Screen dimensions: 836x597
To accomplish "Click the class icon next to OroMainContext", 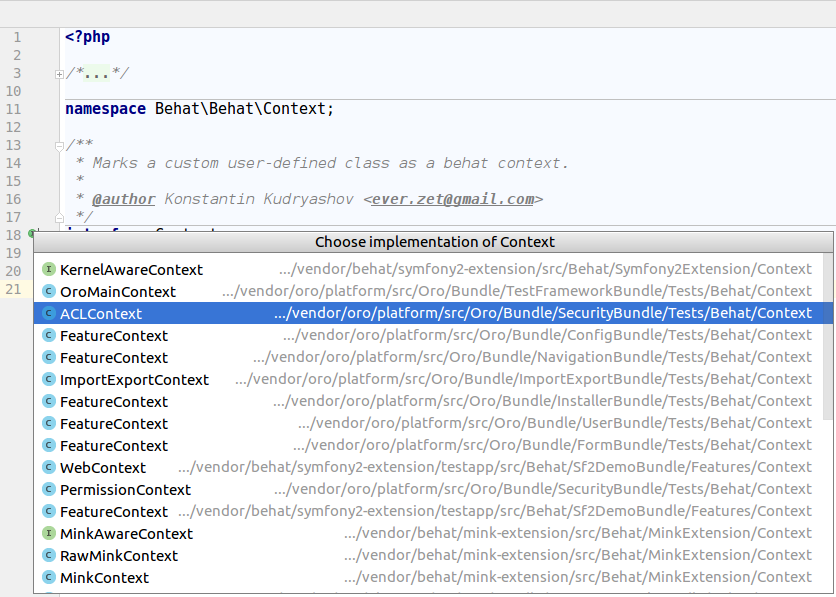I will pos(49,292).
